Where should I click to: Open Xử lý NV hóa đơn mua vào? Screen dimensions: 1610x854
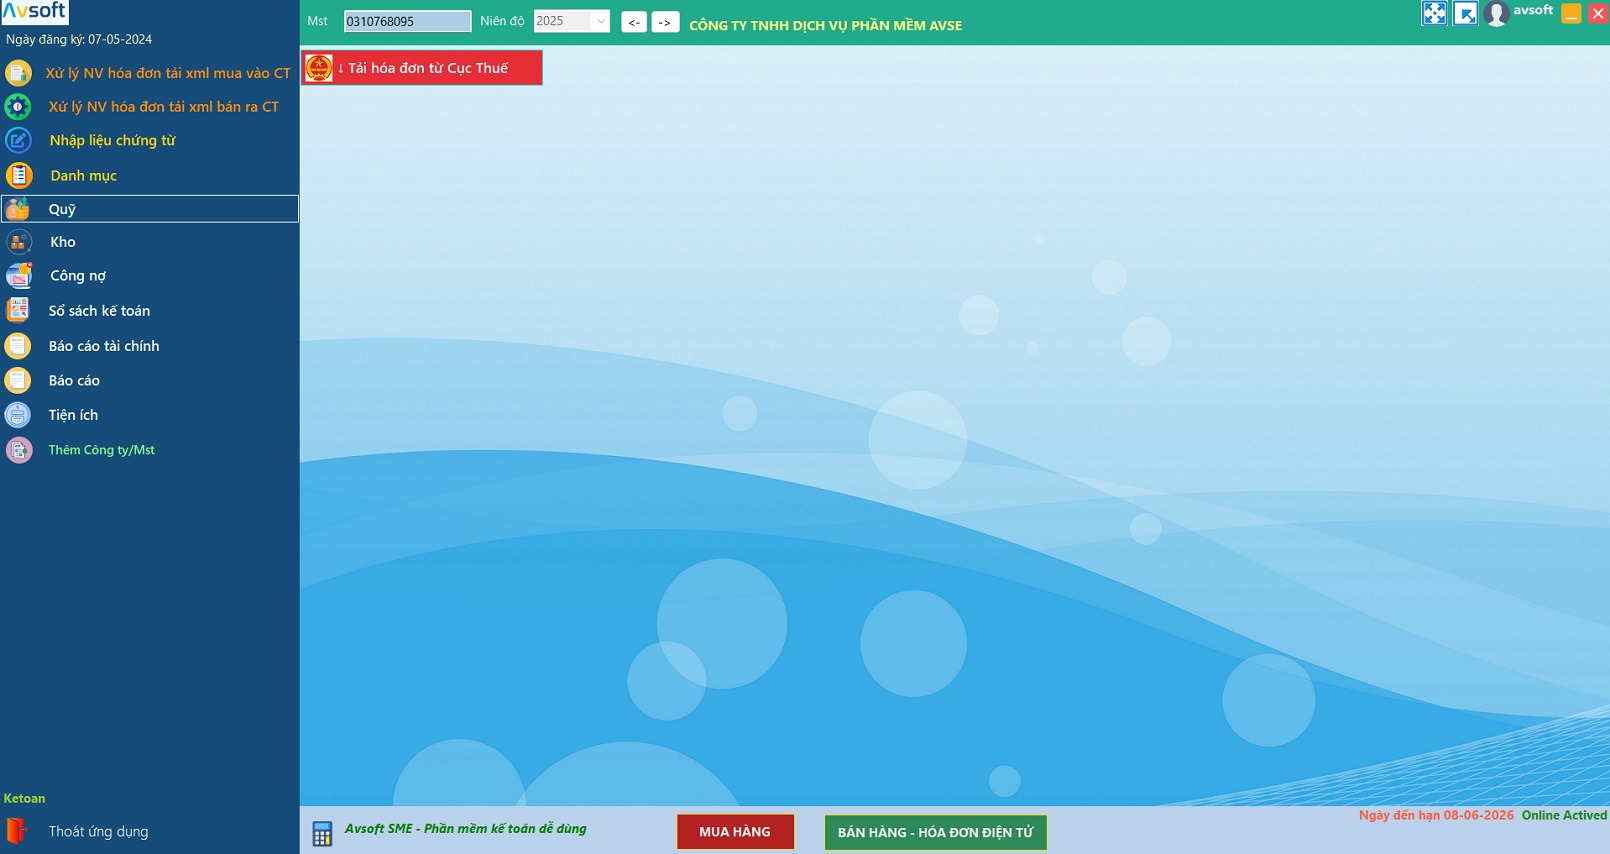pos(167,73)
